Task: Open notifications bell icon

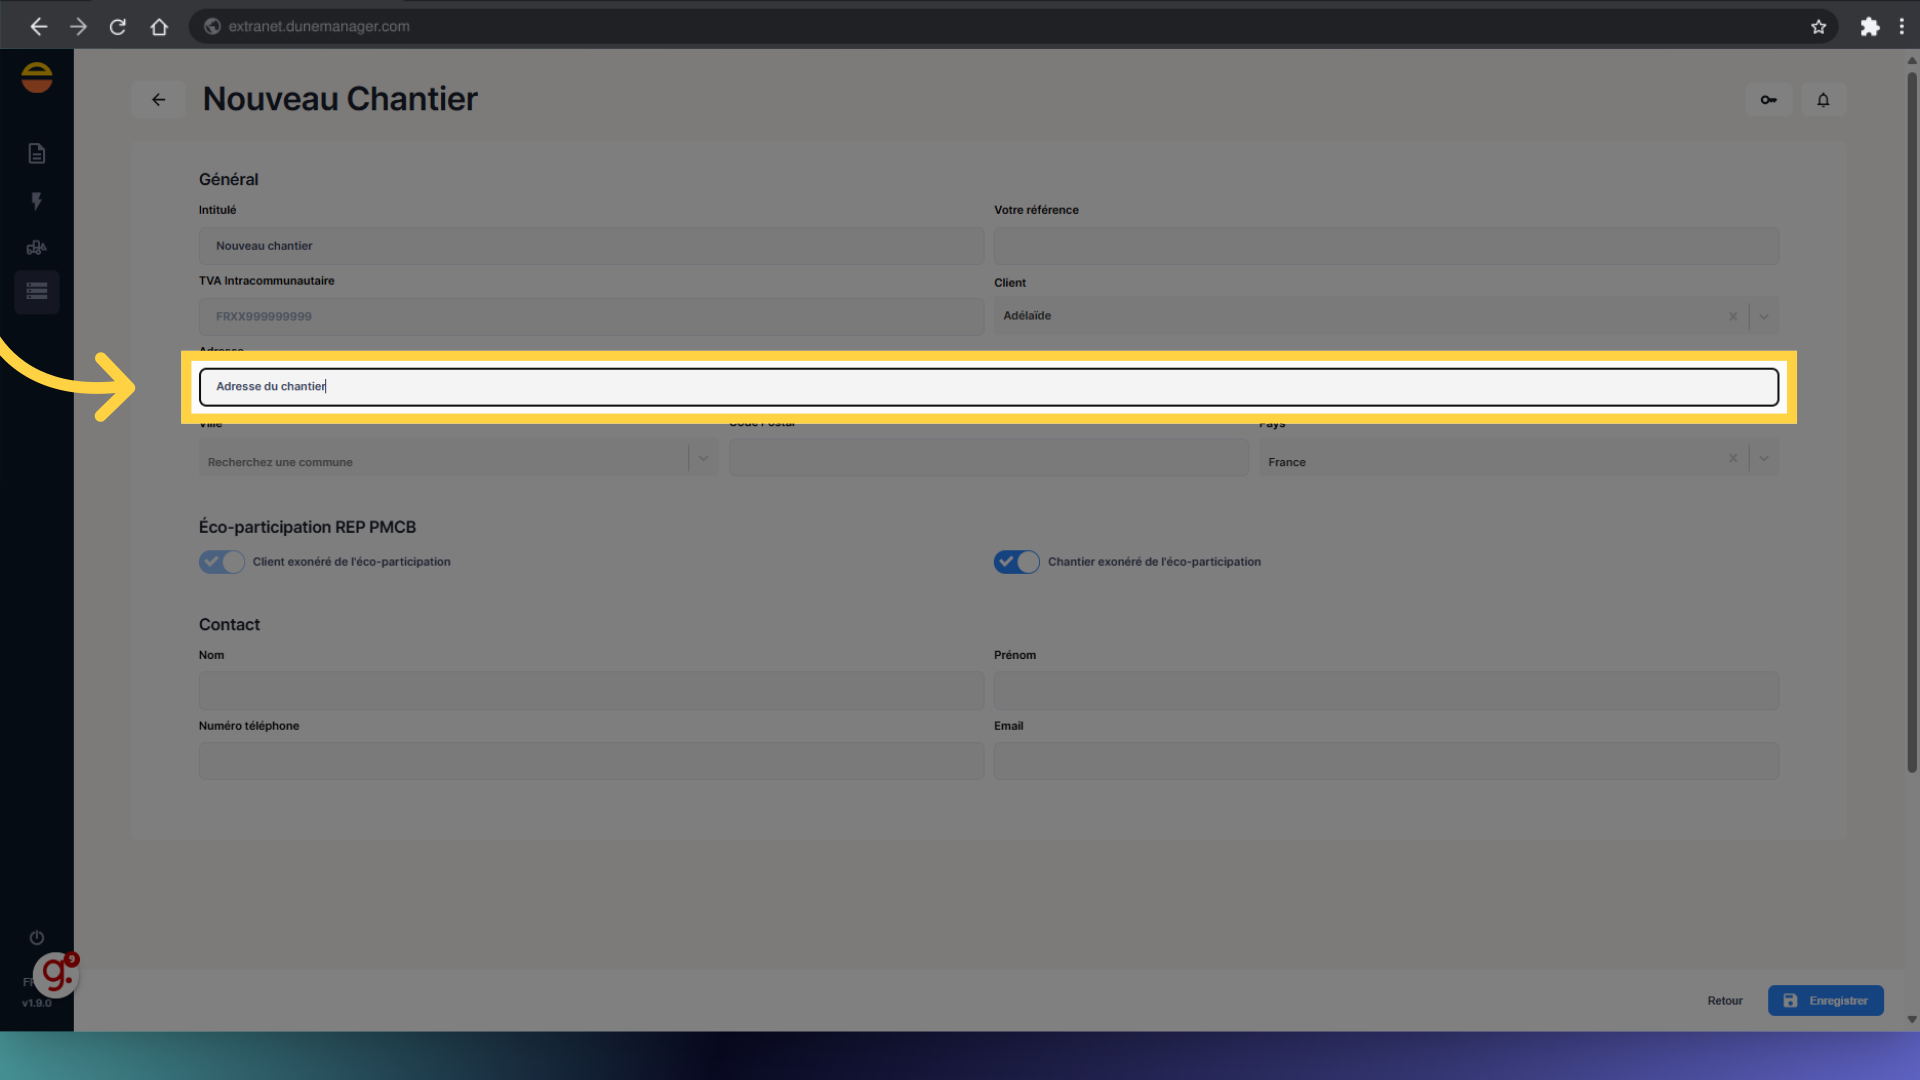Action: coord(1823,100)
